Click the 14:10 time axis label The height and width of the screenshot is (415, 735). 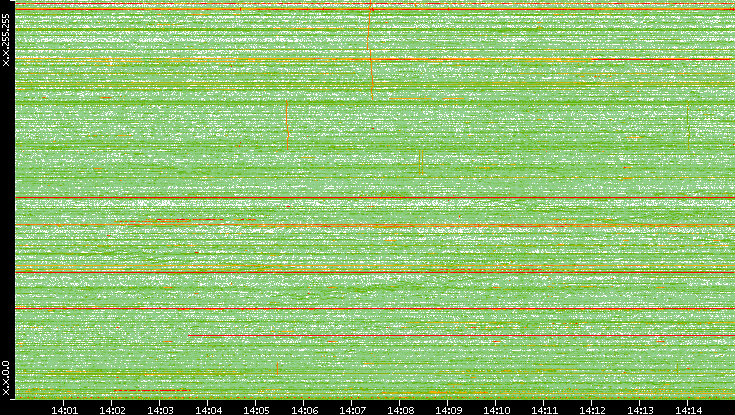click(496, 410)
